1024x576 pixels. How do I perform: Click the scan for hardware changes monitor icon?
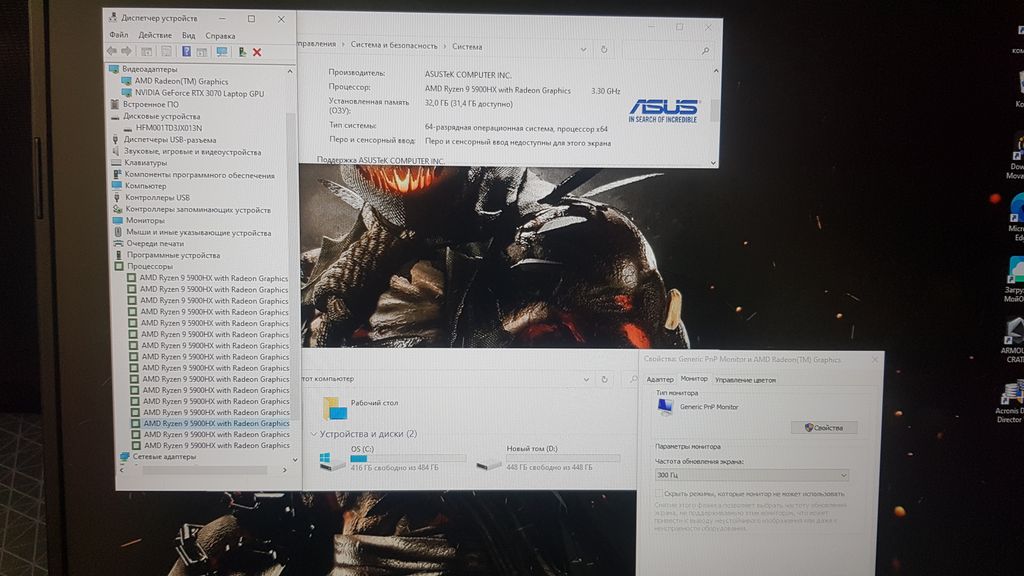point(221,51)
